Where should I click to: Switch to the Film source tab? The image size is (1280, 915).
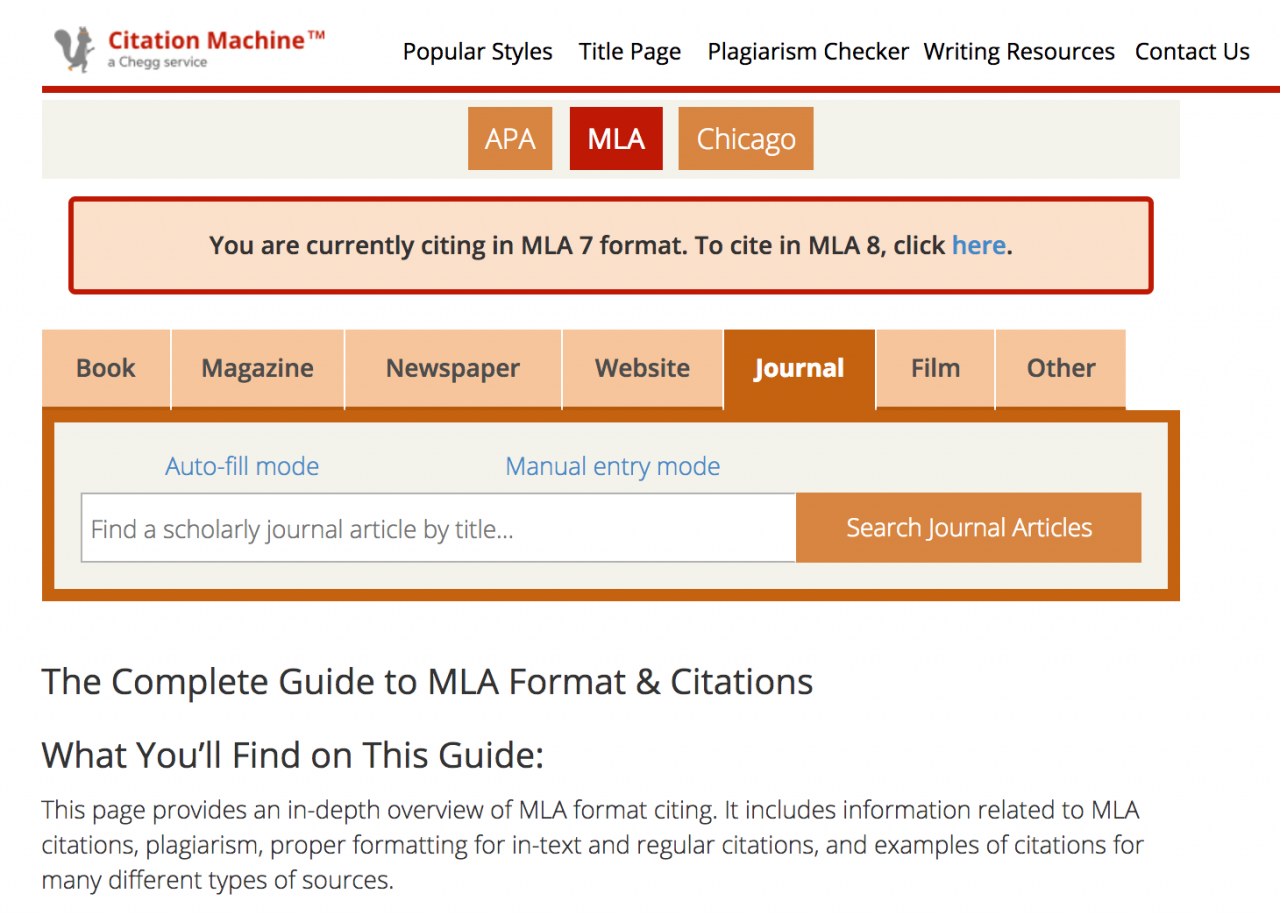coord(936,369)
